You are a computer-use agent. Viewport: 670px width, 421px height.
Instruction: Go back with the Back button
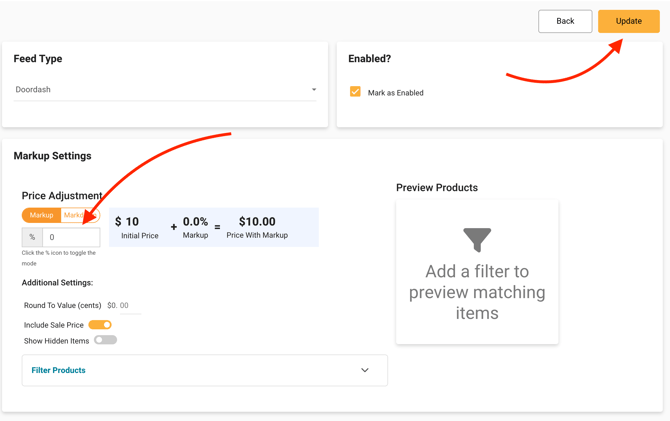[565, 21]
